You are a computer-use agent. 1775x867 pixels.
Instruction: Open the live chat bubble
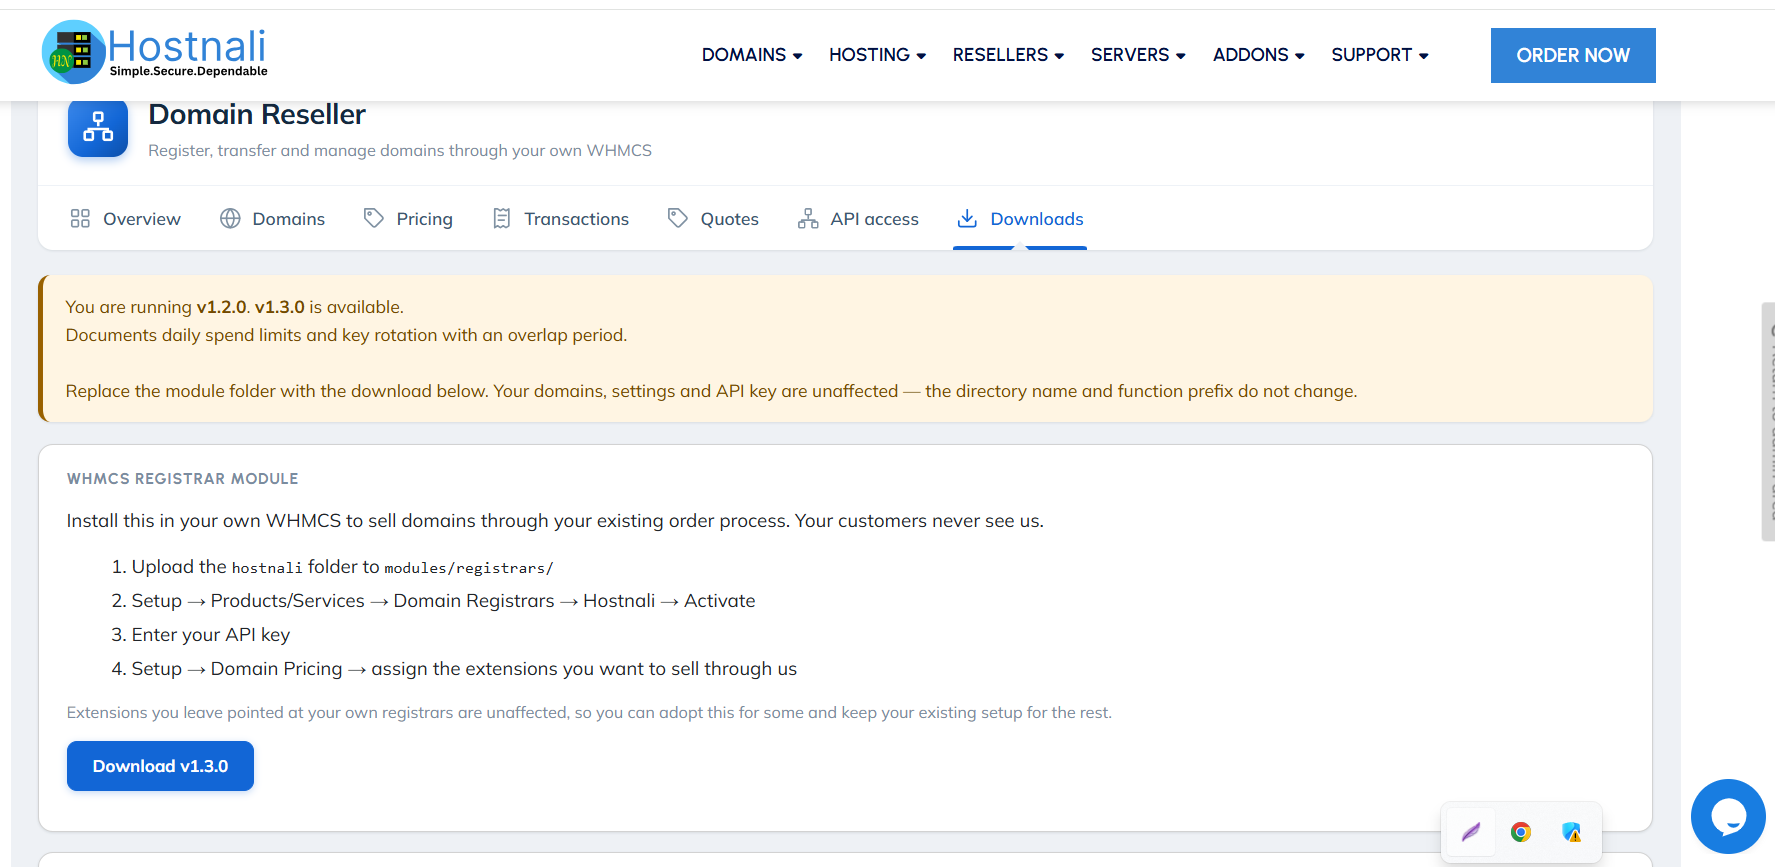tap(1728, 816)
